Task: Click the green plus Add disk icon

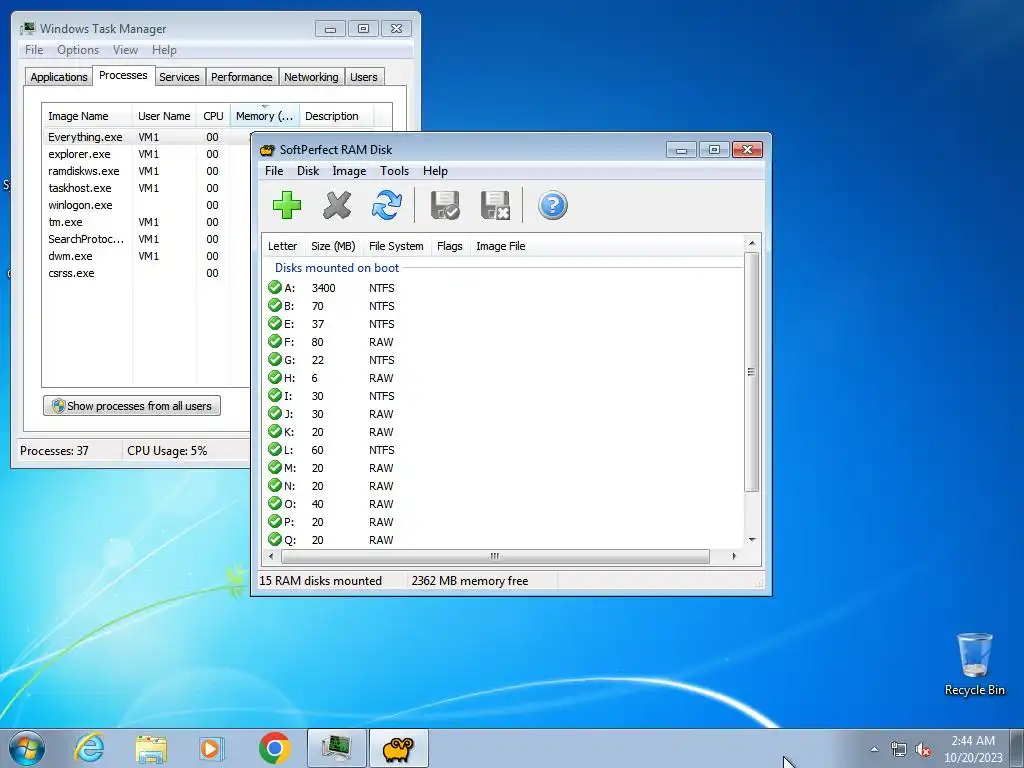Action: tap(287, 205)
